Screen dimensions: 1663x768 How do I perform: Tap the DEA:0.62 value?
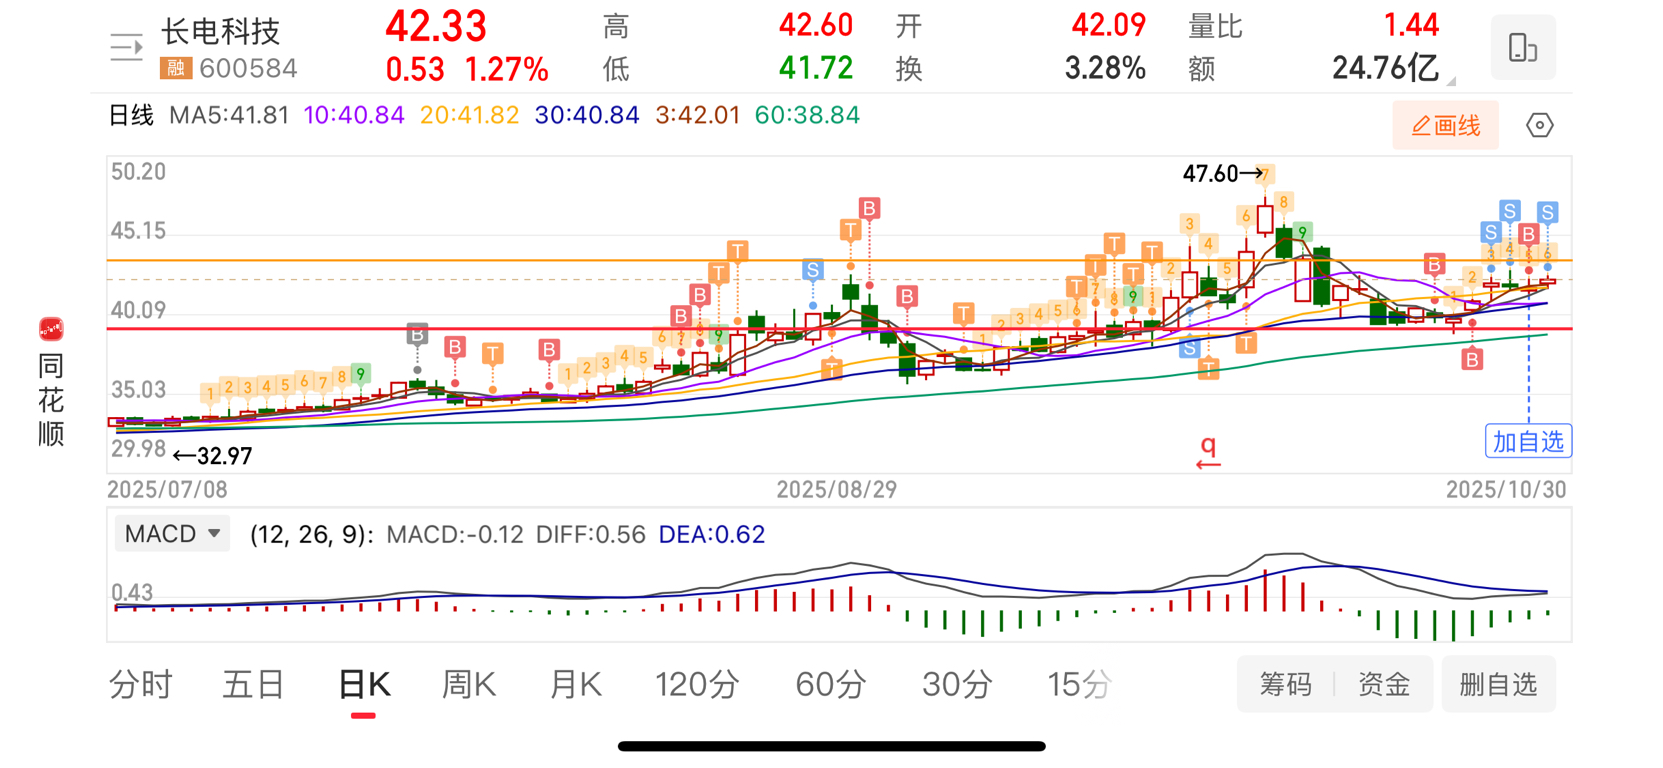[711, 534]
